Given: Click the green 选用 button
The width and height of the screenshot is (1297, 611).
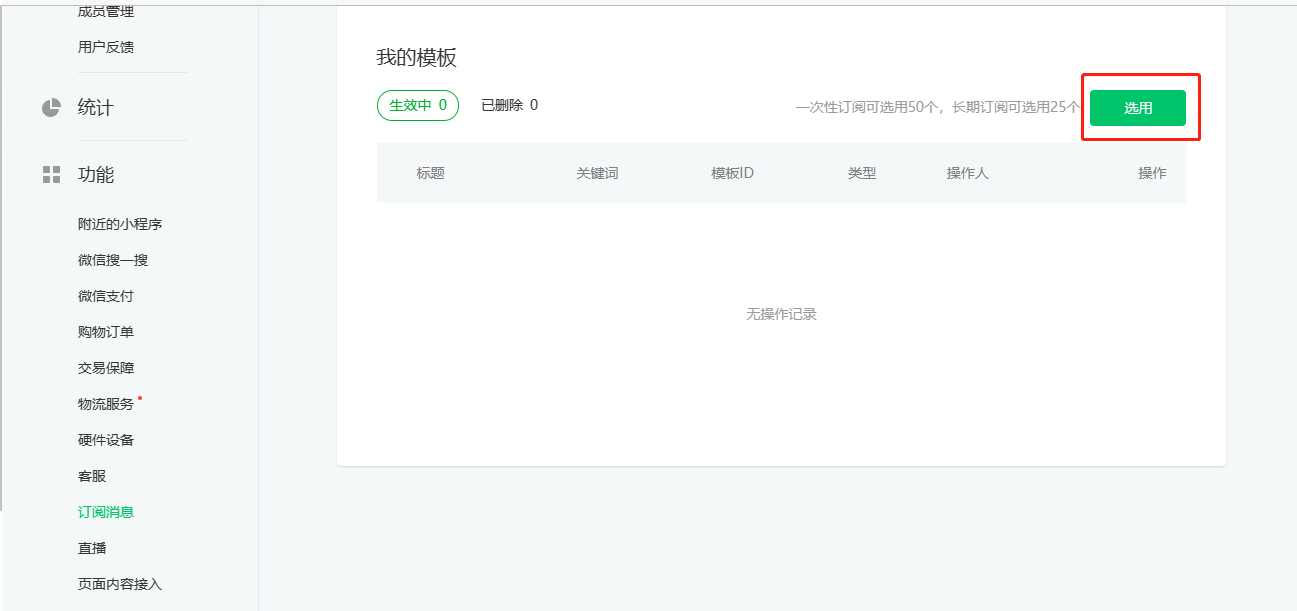Looking at the screenshot, I should click(1137, 108).
